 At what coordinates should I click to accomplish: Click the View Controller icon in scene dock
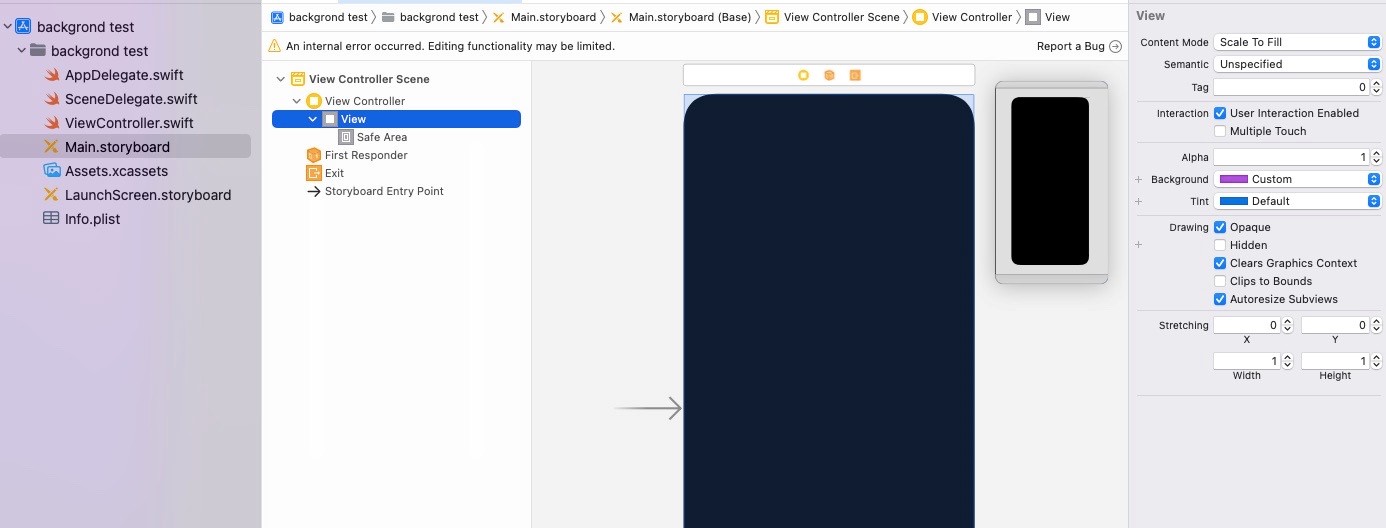[x=803, y=75]
